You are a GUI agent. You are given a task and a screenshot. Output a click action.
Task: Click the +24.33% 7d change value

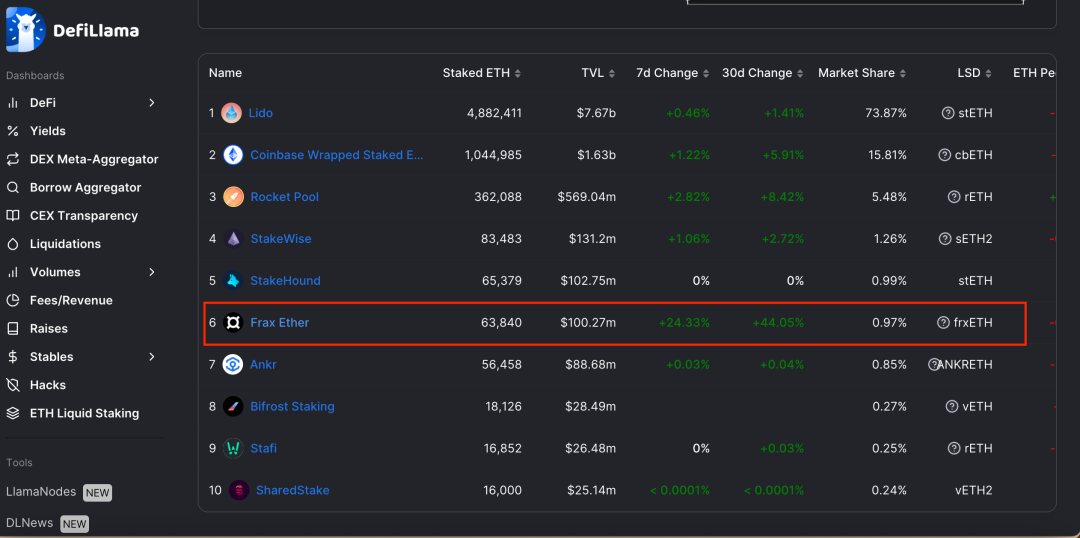pyautogui.click(x=684, y=322)
